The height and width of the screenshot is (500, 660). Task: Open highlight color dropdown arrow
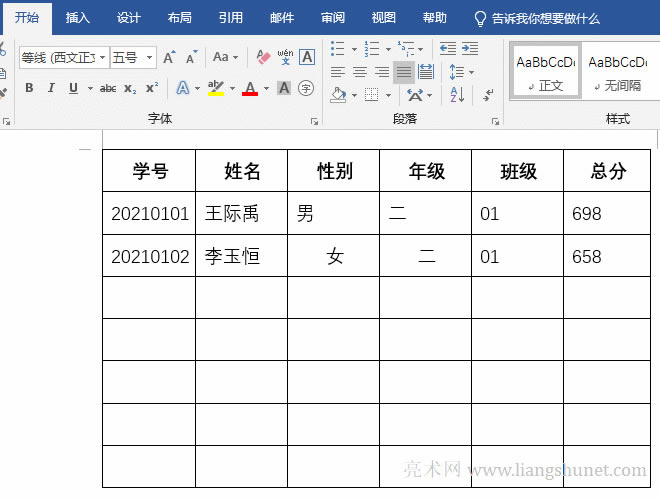click(x=232, y=88)
